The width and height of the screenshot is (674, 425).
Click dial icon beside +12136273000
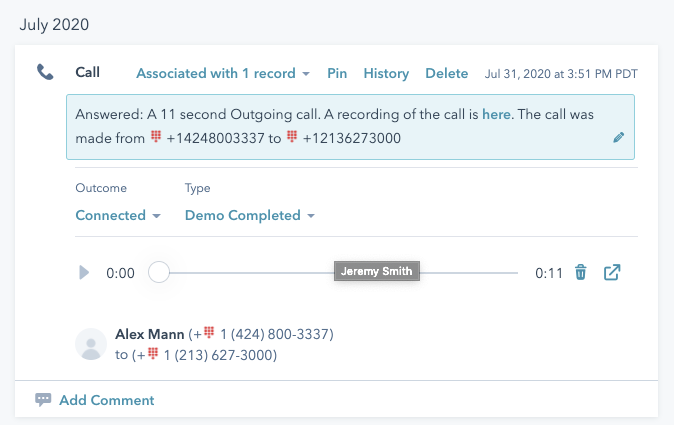(x=292, y=137)
